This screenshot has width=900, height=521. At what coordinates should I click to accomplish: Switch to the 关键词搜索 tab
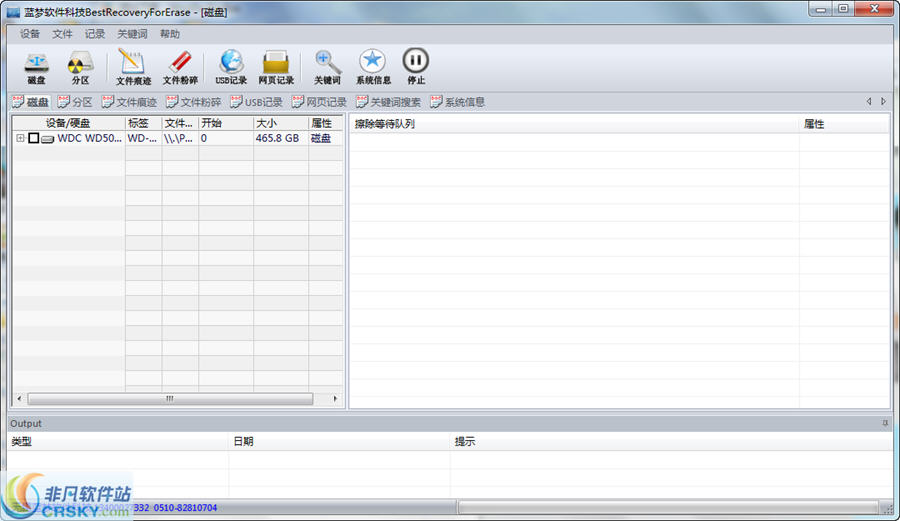pos(389,102)
